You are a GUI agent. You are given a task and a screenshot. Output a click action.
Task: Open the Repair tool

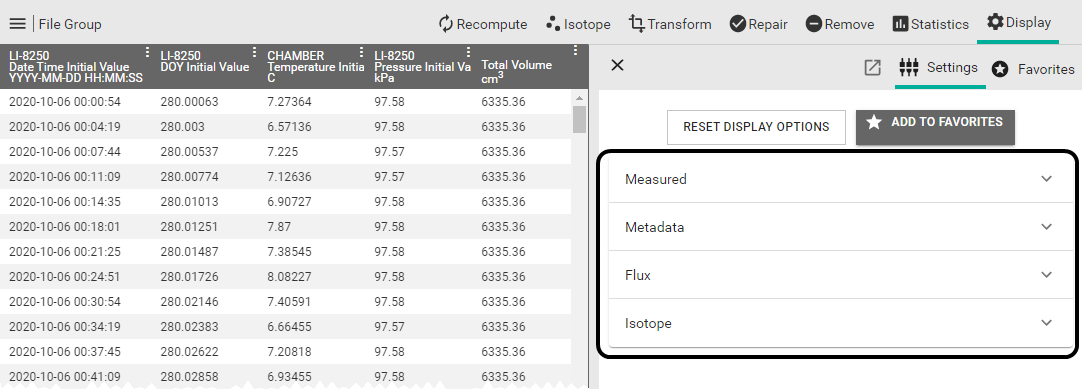tap(758, 24)
